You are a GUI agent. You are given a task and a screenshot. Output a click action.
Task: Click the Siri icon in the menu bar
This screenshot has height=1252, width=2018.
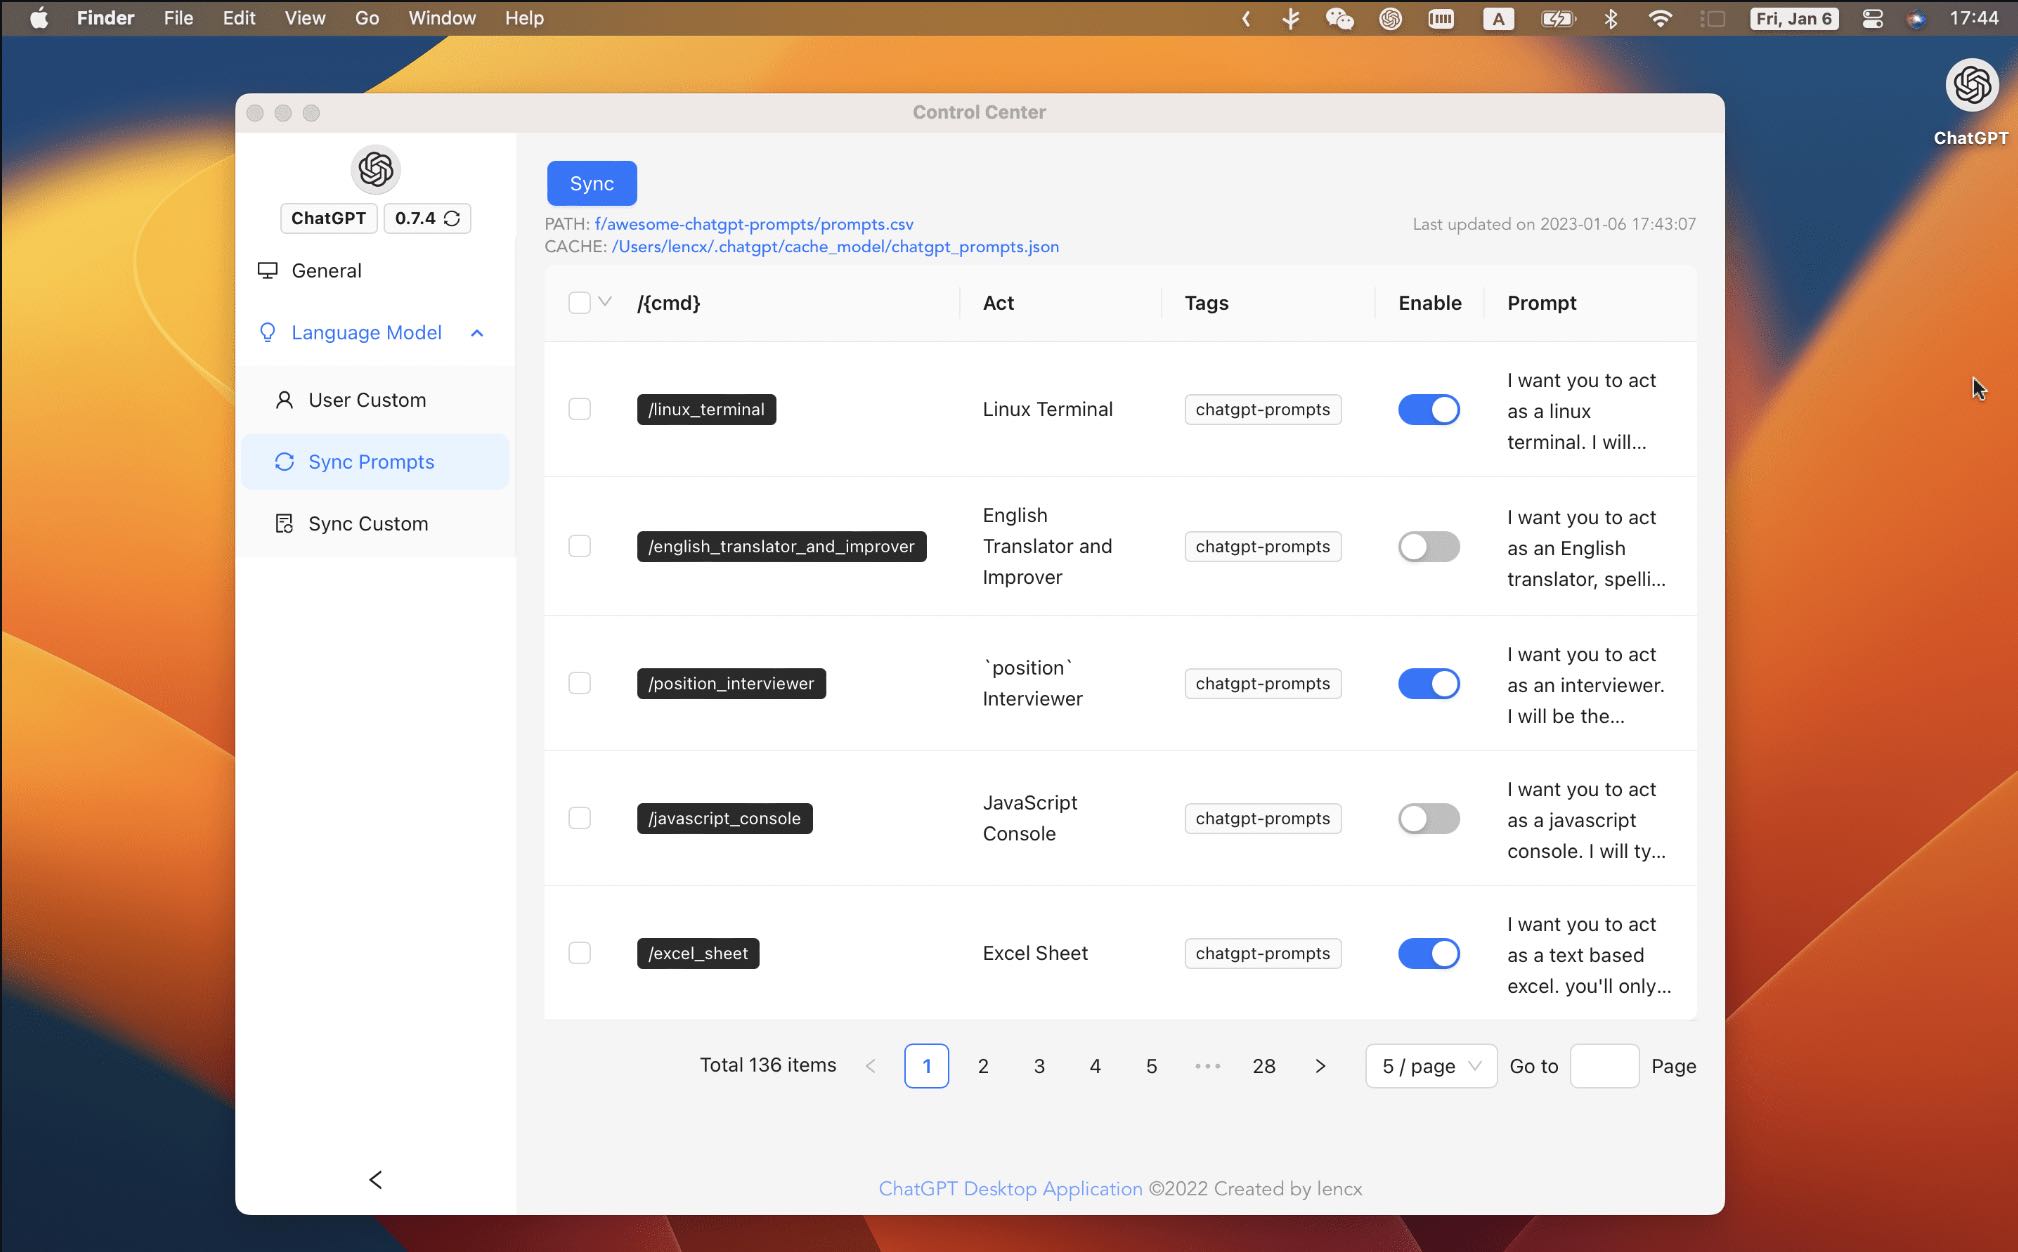coord(1916,18)
